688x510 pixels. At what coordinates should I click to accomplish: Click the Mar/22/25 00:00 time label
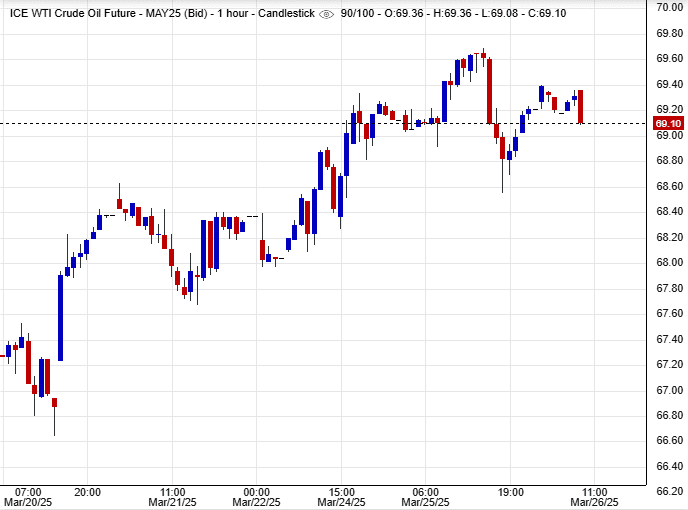[x=258, y=497]
